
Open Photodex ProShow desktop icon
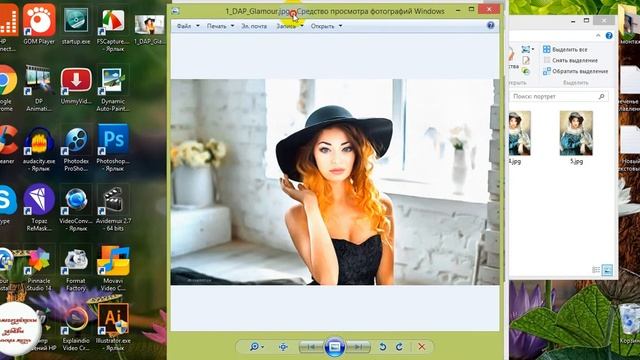[76, 149]
